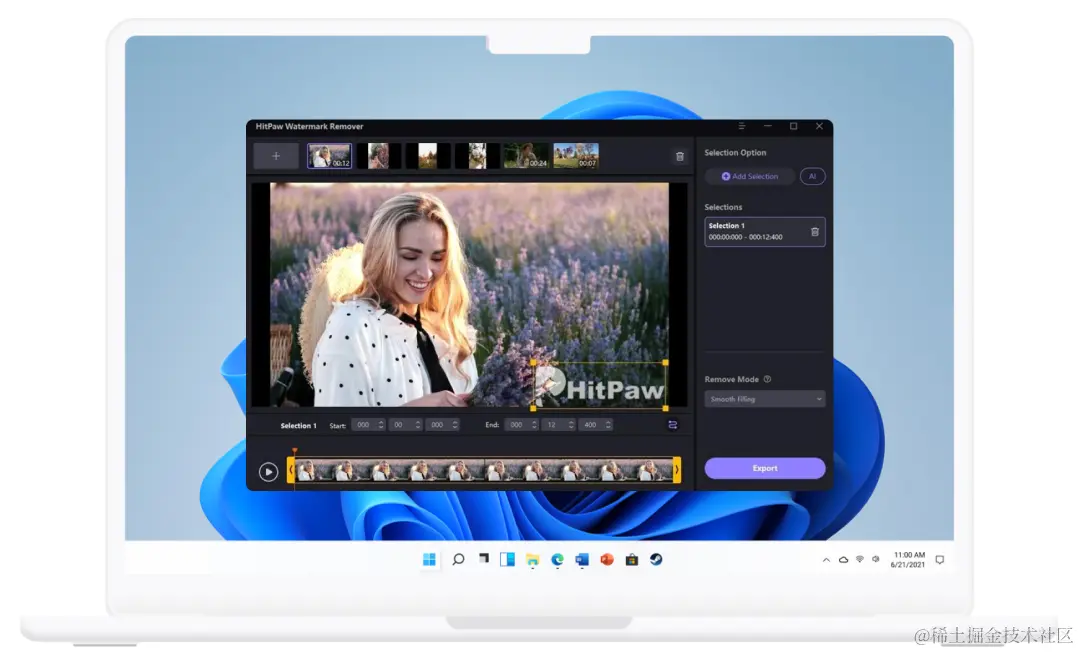1080x652 pixels.
Task: Play the video preview
Action: (269, 472)
